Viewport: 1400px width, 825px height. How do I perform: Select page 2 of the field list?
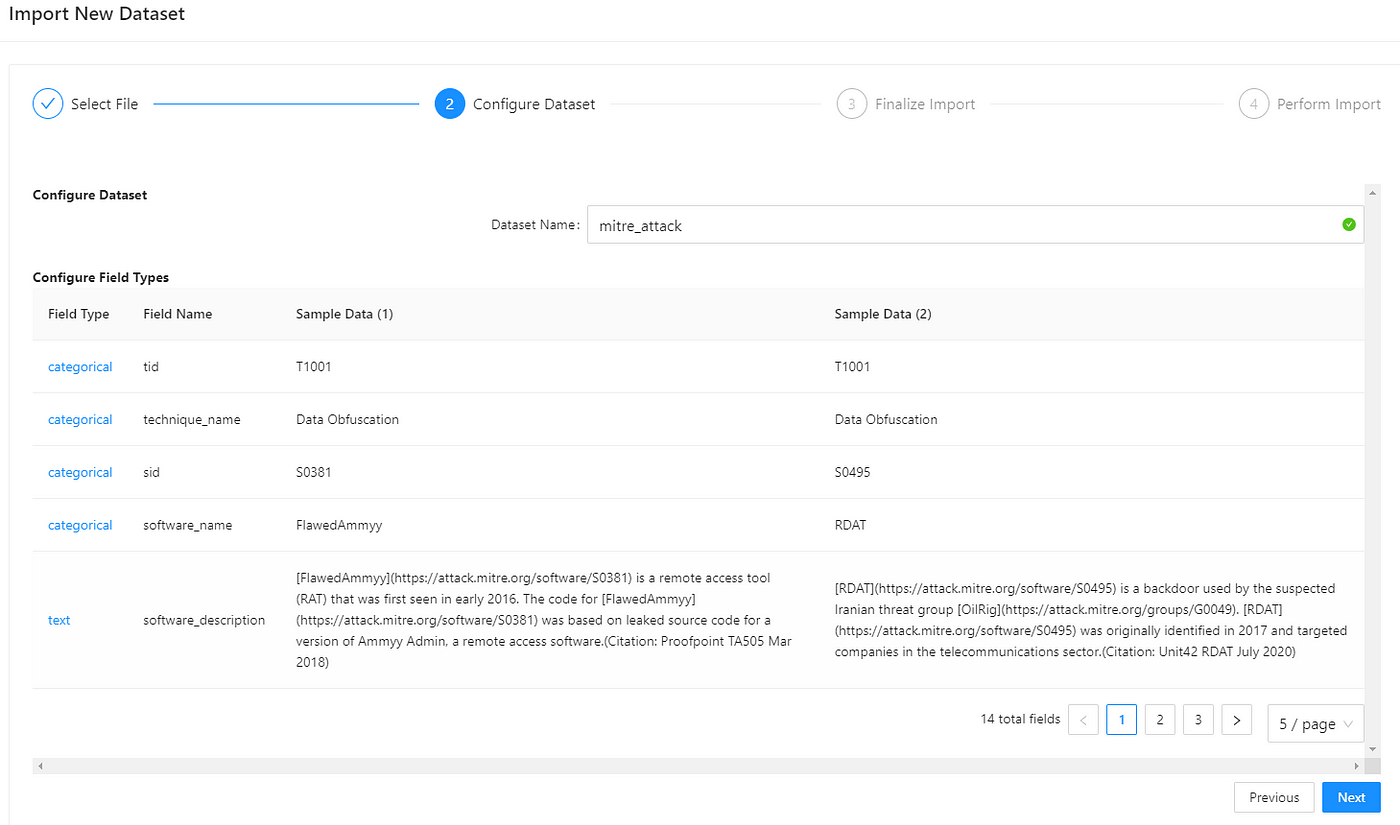point(1160,719)
